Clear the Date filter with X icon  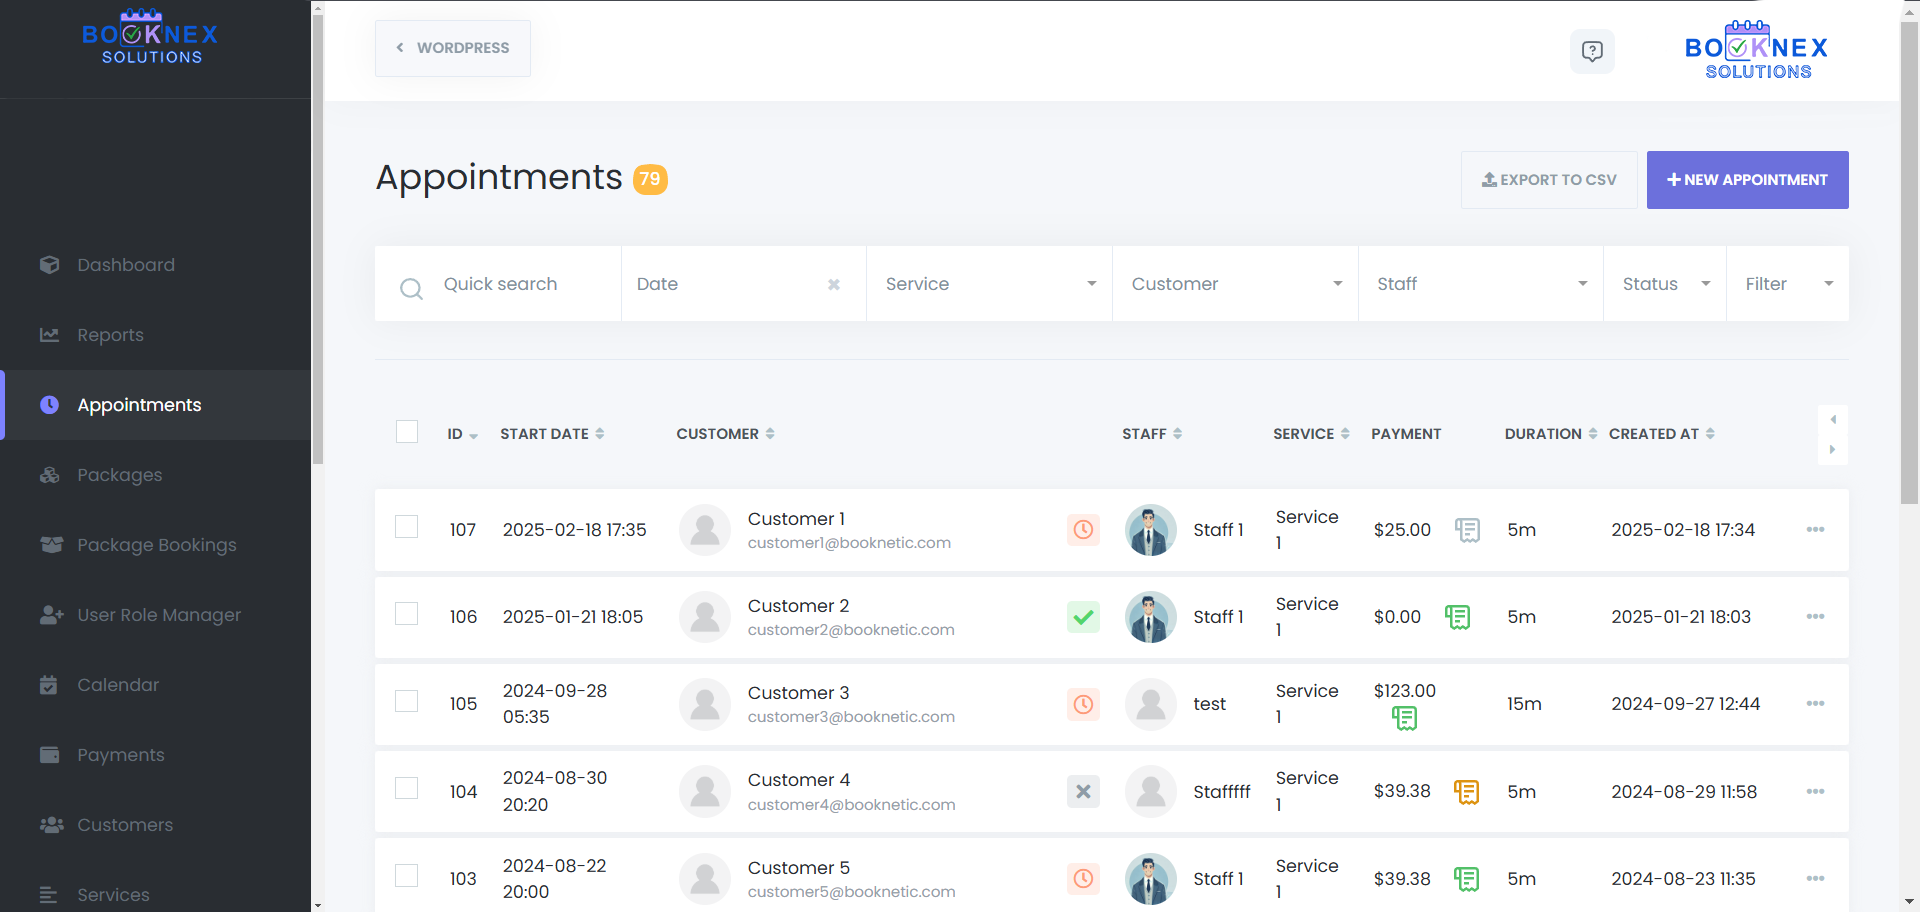coord(834,285)
